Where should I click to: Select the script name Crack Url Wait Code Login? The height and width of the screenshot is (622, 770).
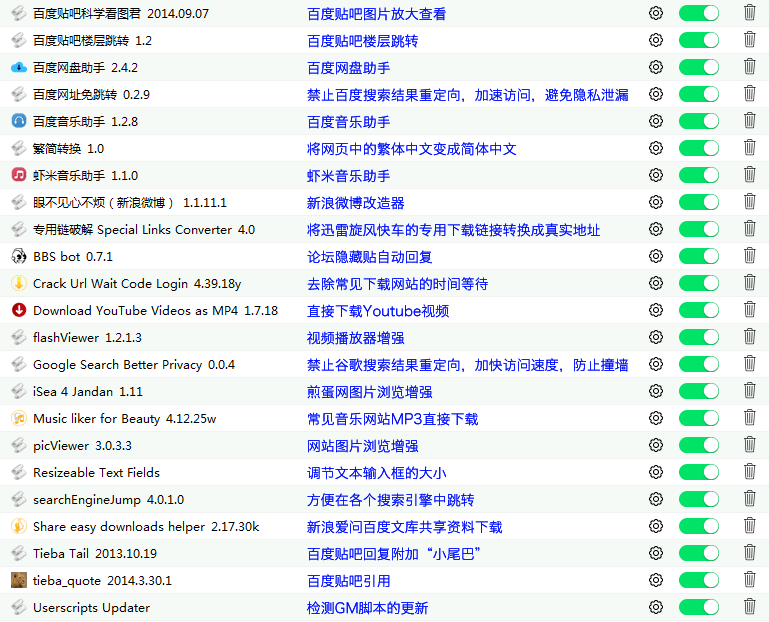[137, 284]
